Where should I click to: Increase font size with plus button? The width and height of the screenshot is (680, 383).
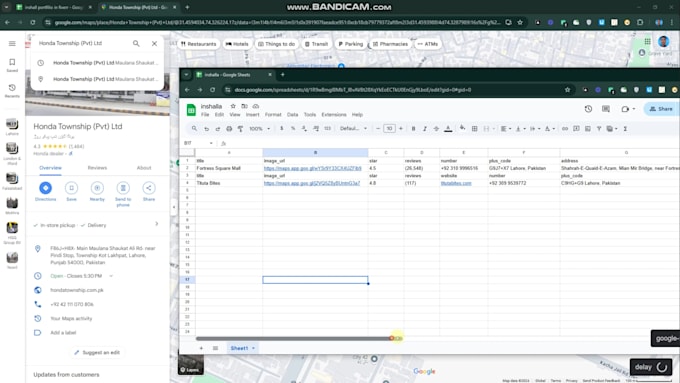click(x=401, y=129)
